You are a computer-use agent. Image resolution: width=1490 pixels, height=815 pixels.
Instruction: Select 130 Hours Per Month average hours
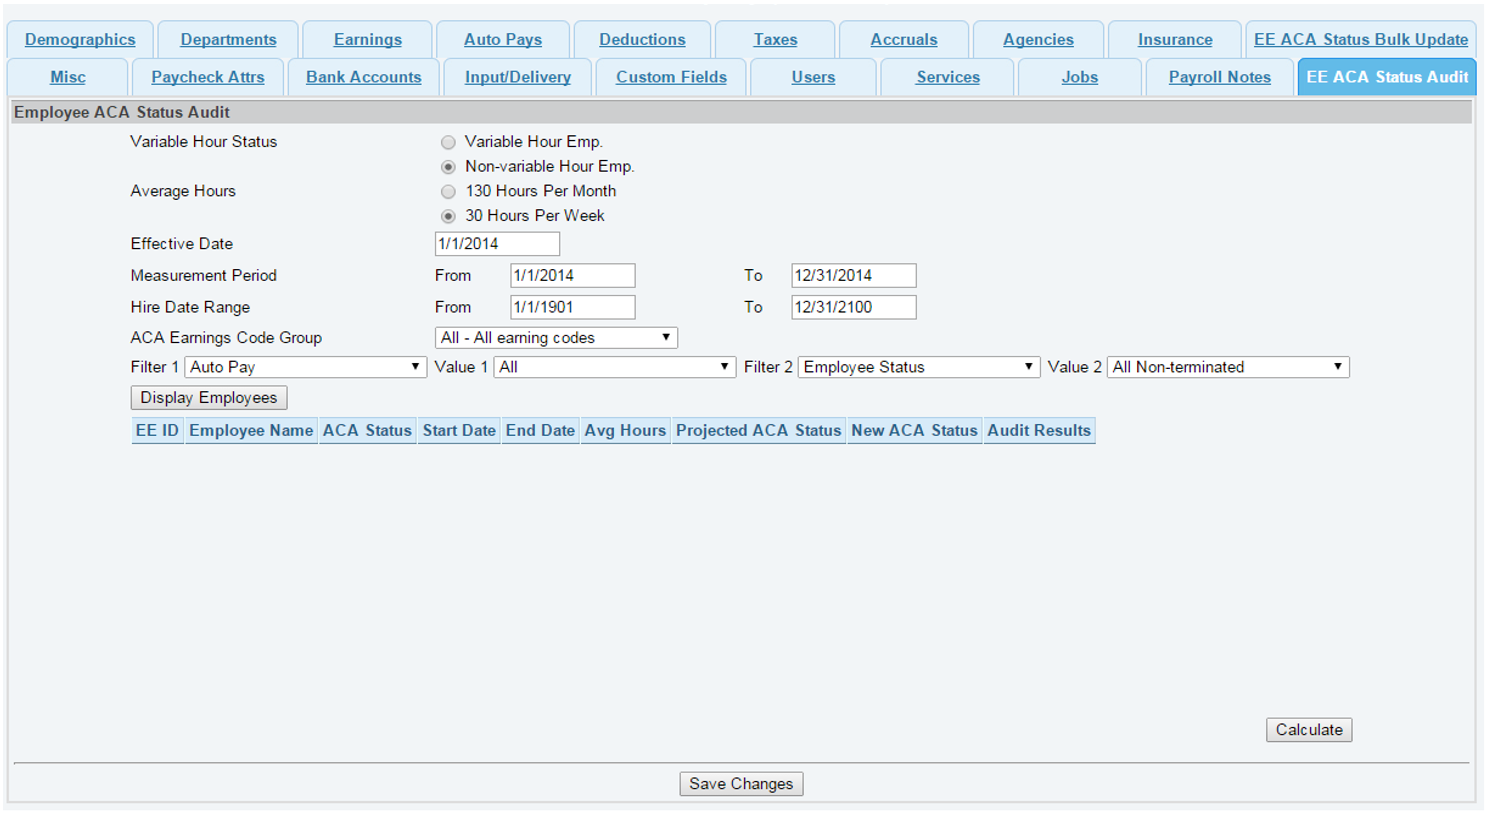[447, 190]
